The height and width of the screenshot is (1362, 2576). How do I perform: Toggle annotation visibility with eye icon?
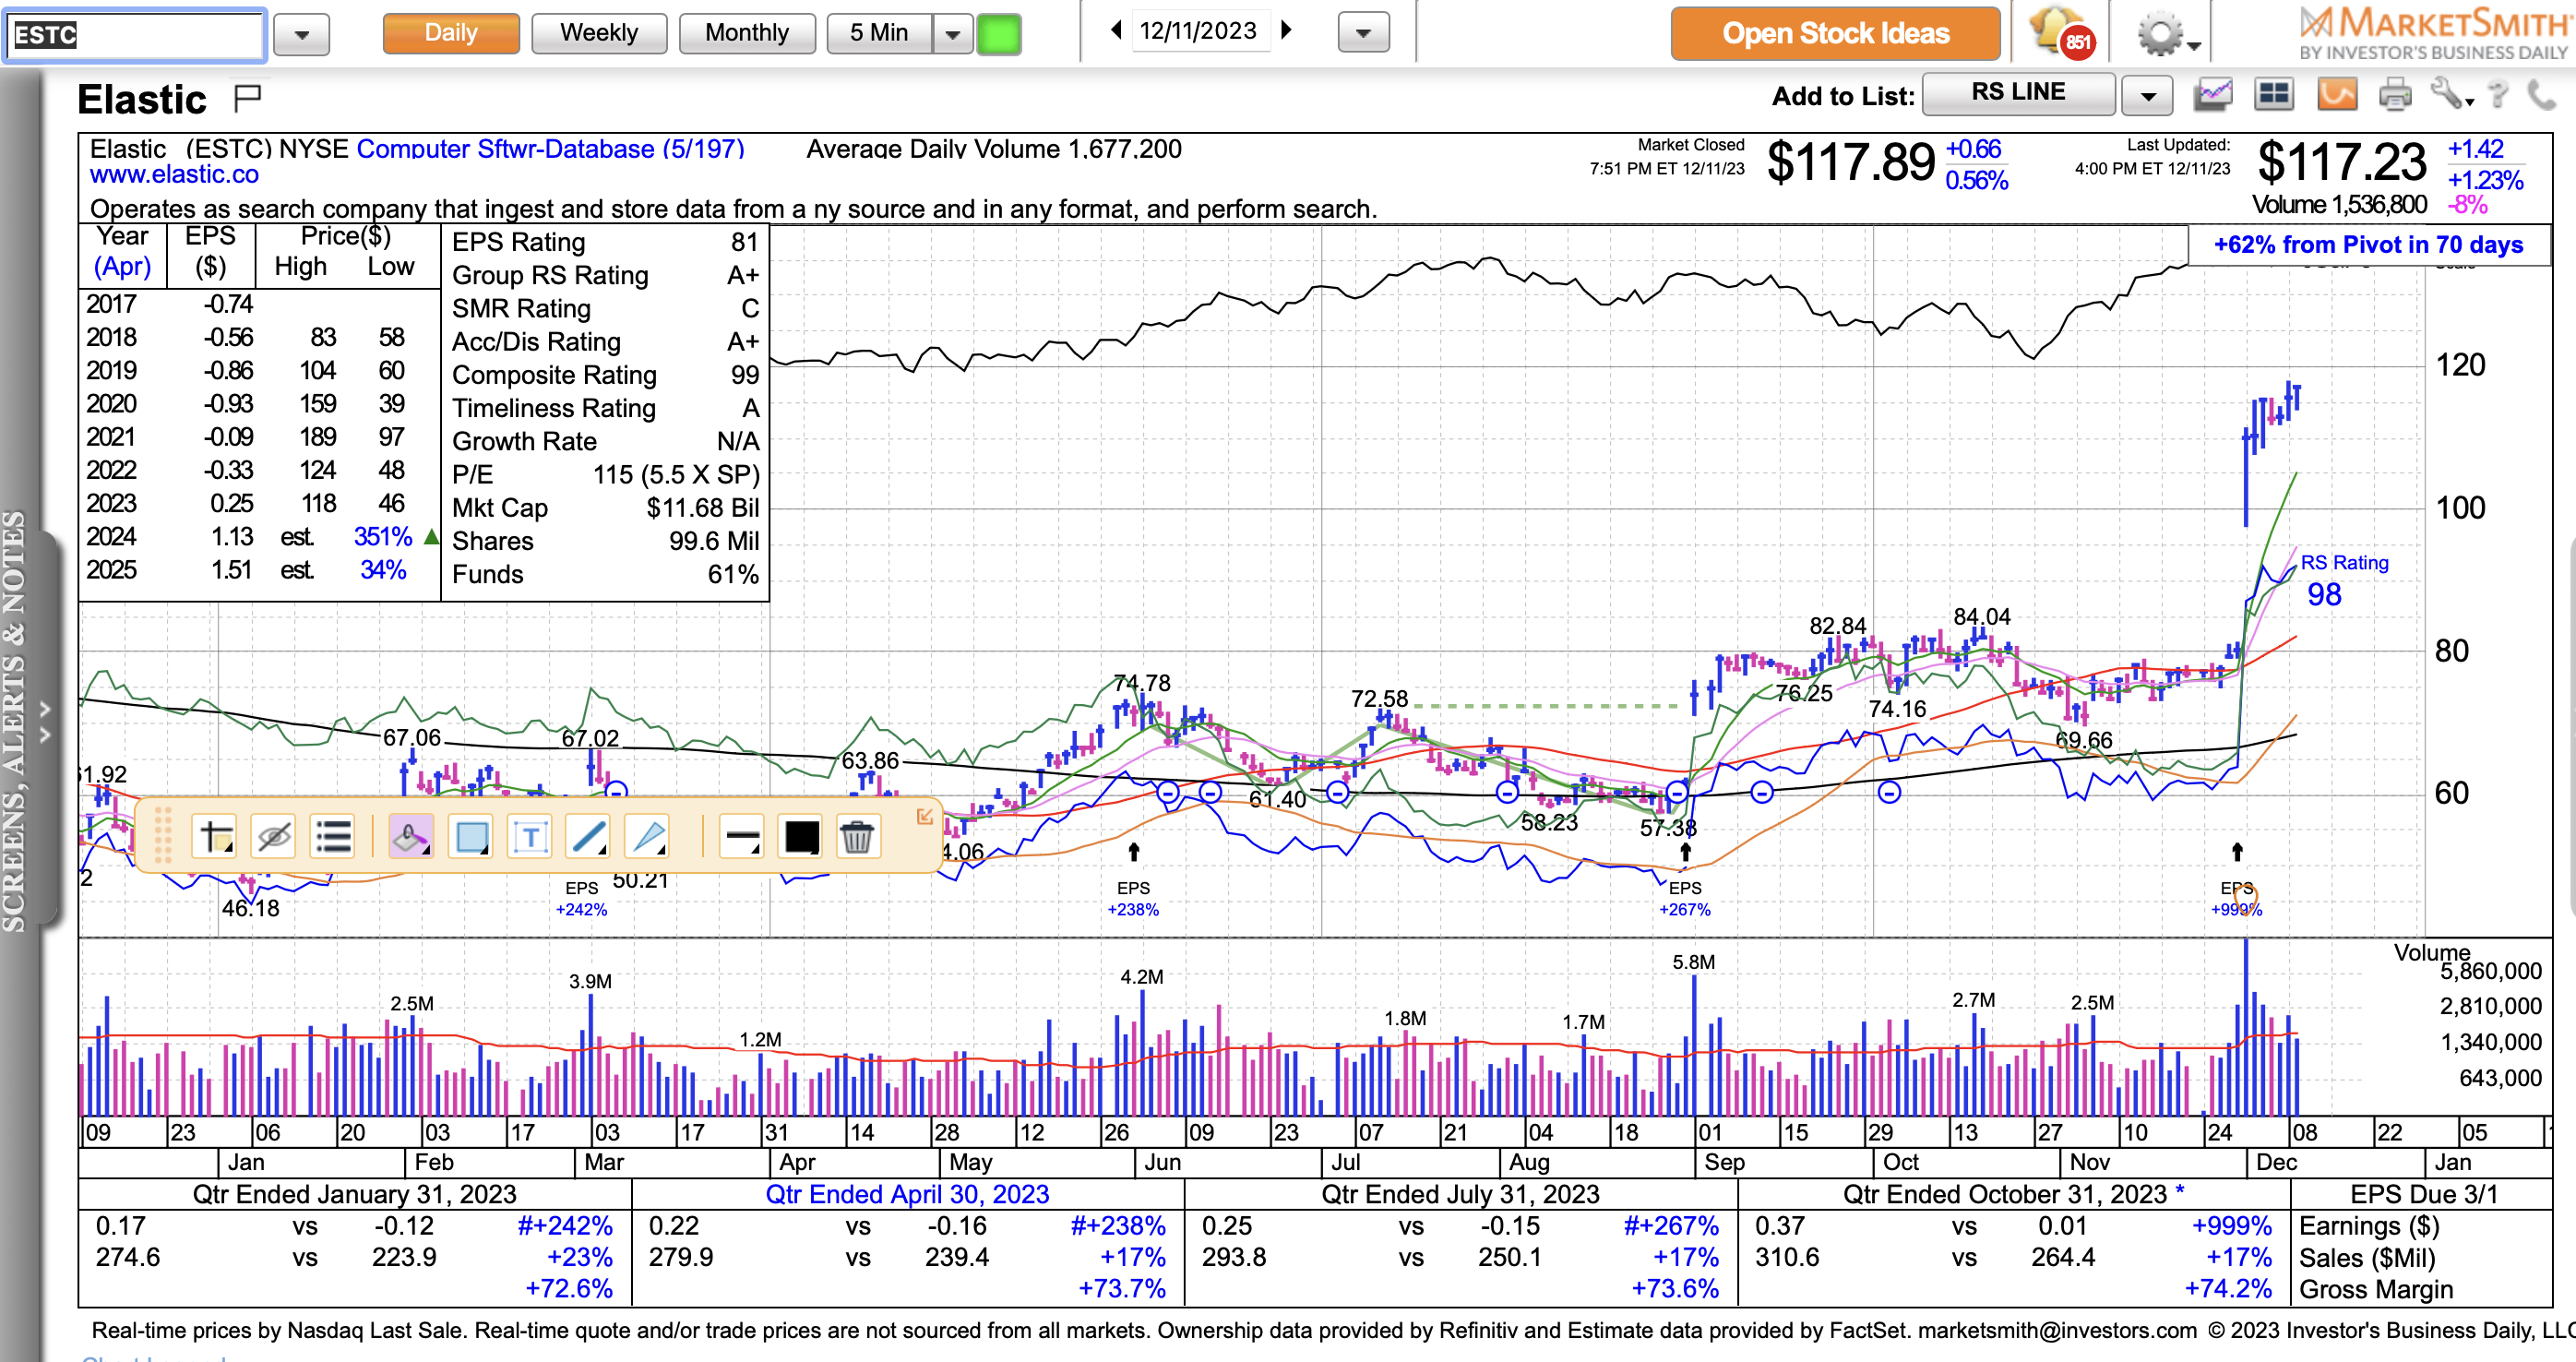[273, 836]
